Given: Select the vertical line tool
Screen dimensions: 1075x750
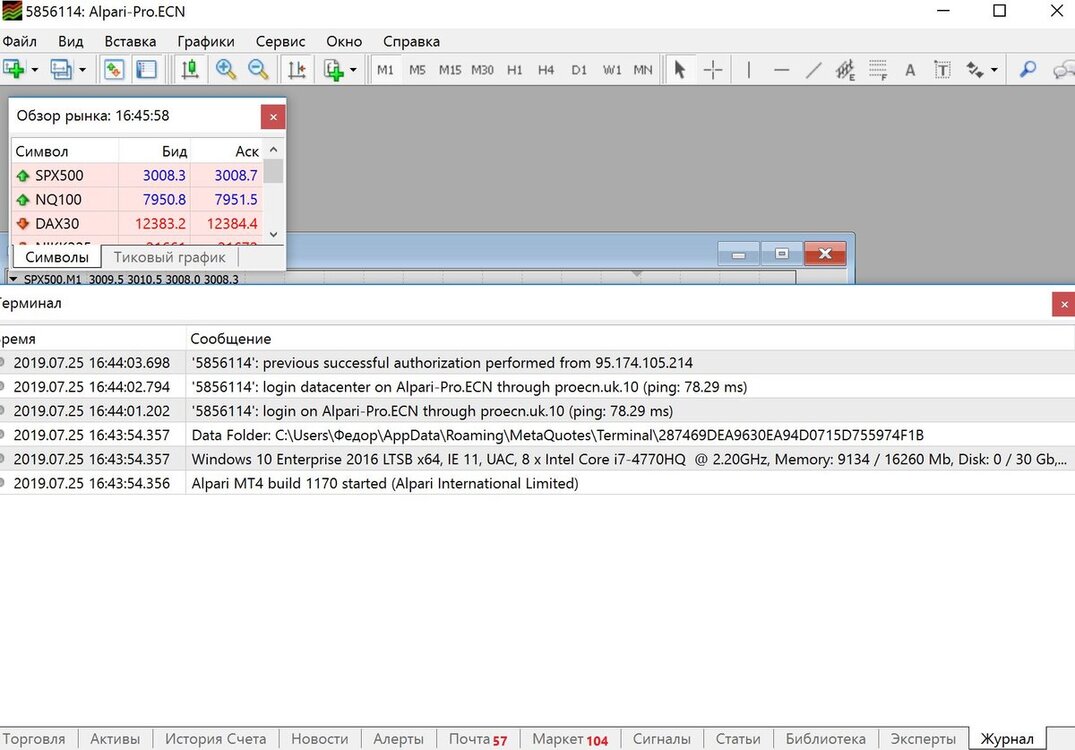Looking at the screenshot, I should [749, 69].
